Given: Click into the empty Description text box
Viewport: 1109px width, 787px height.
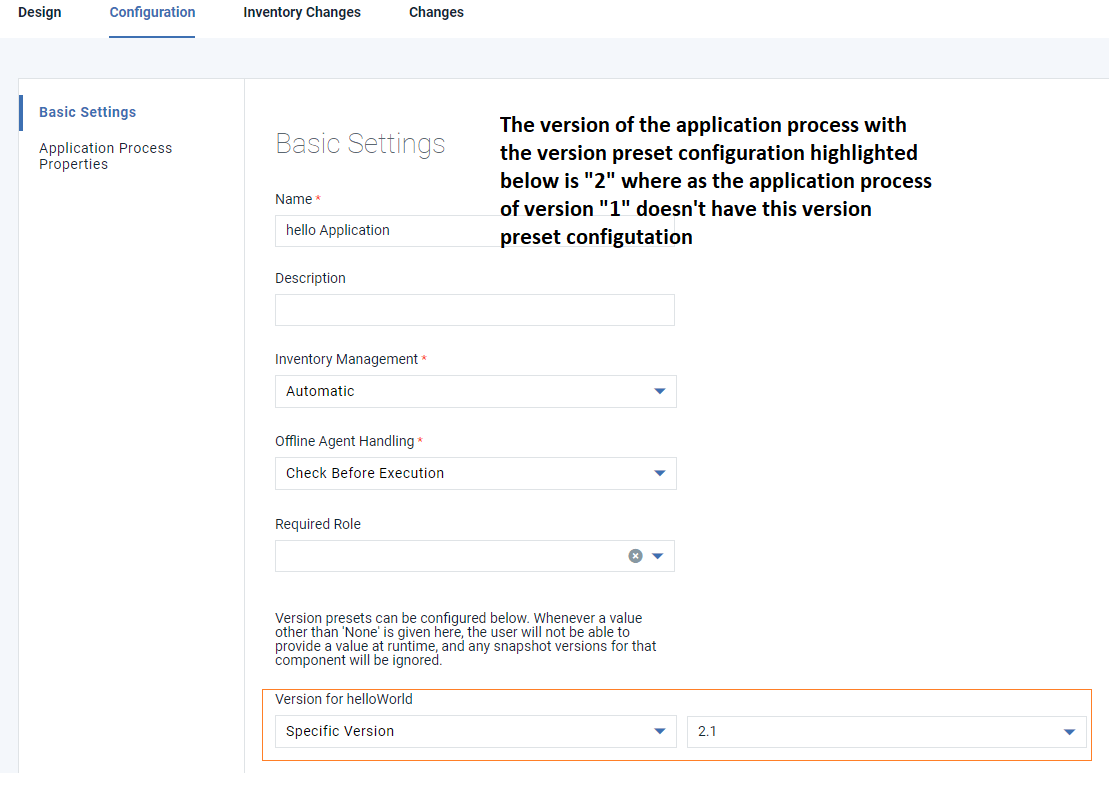Looking at the screenshot, I should coord(474,310).
